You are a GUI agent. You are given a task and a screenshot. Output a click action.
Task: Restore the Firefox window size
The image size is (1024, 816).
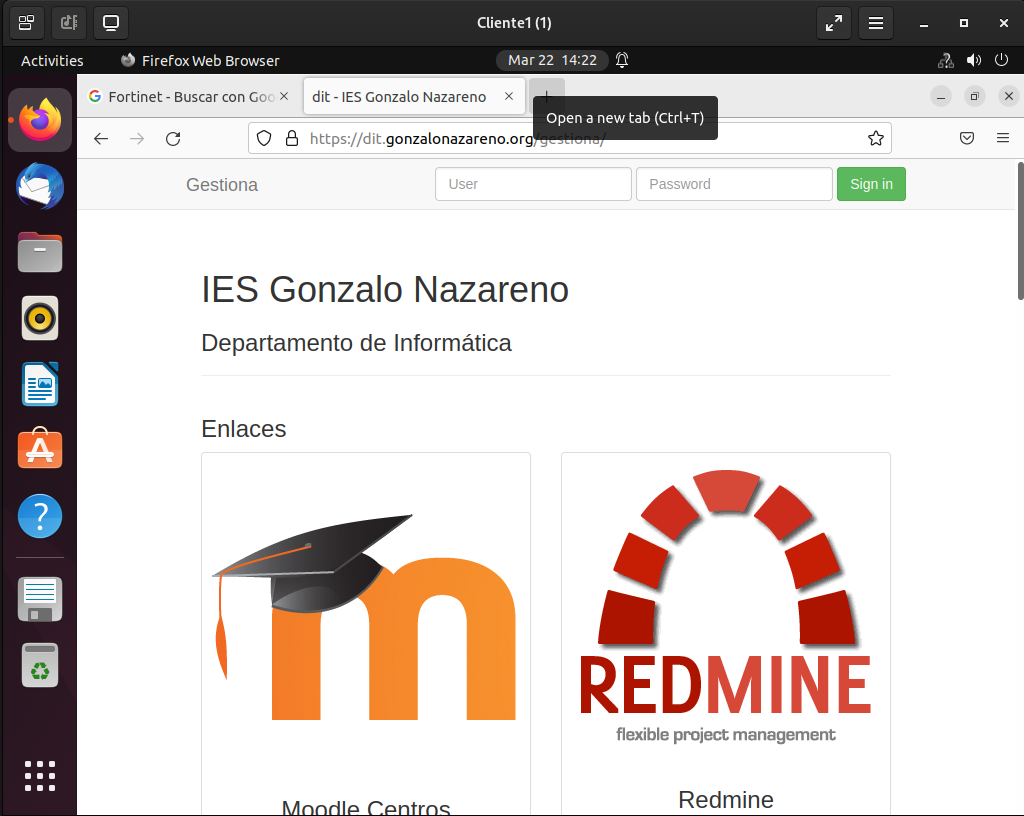(x=974, y=97)
